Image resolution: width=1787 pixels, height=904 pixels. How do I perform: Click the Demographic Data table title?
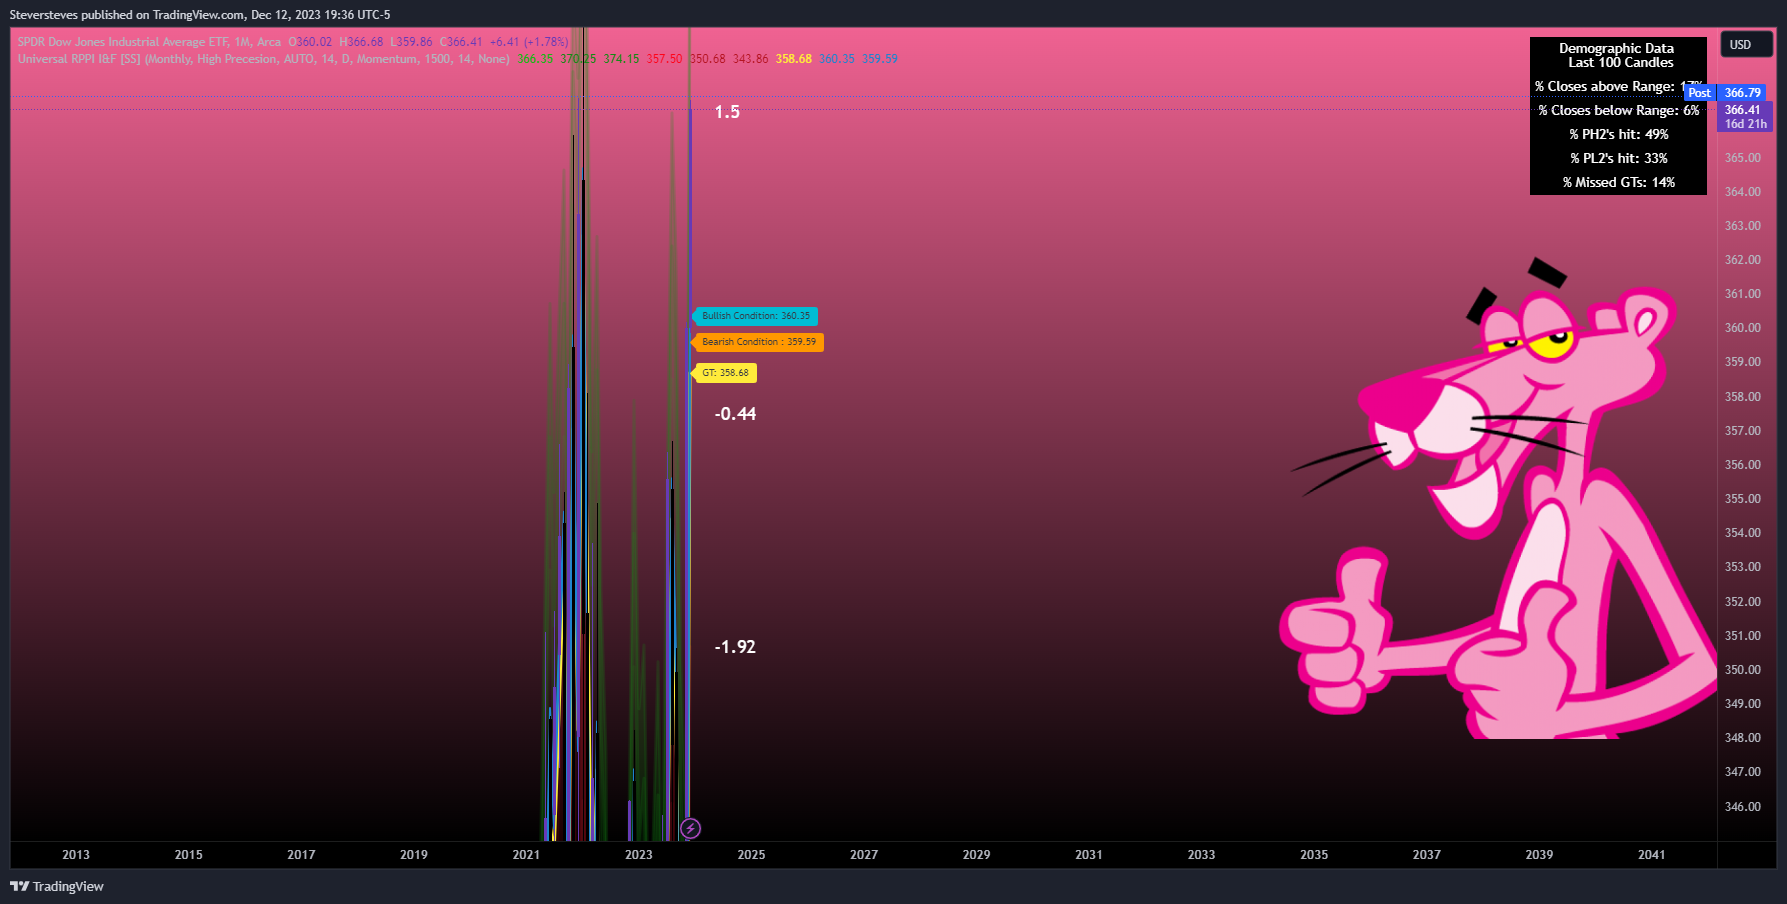(x=1617, y=55)
